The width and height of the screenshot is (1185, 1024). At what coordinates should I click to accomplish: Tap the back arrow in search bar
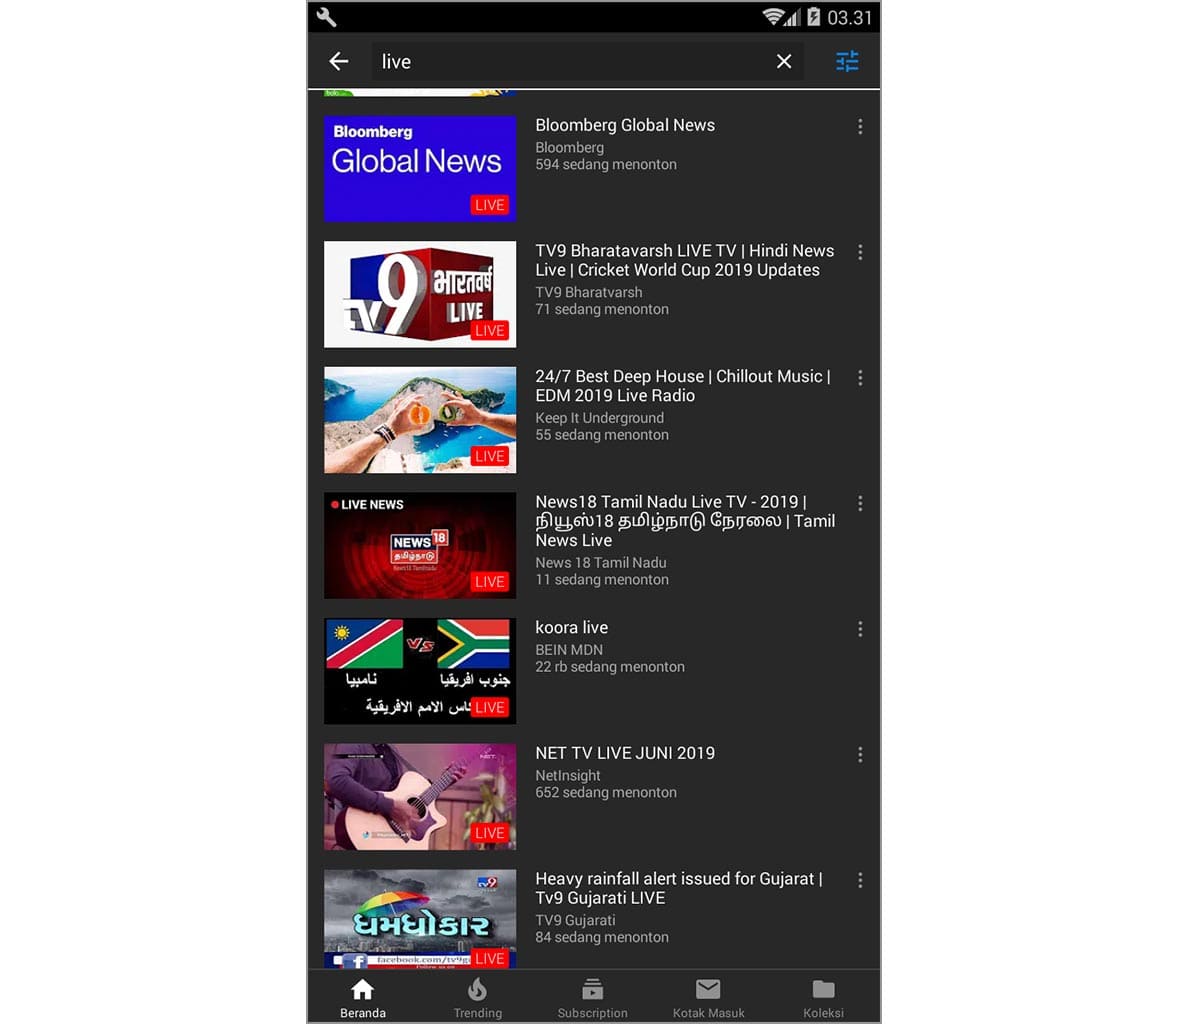339,61
